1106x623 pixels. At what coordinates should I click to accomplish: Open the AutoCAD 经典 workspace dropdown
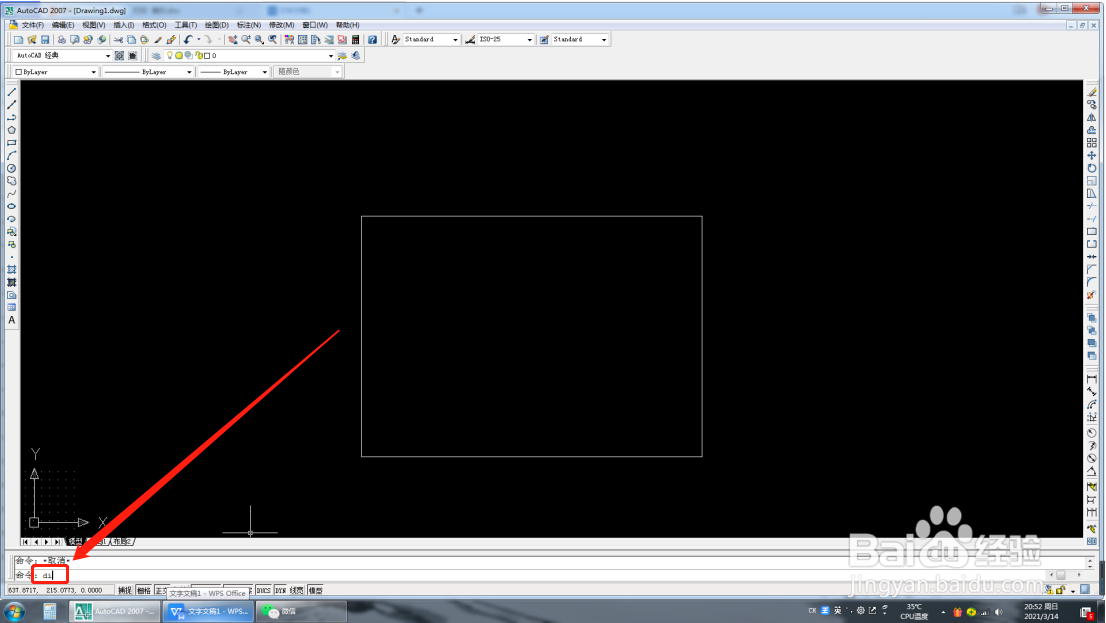point(108,56)
